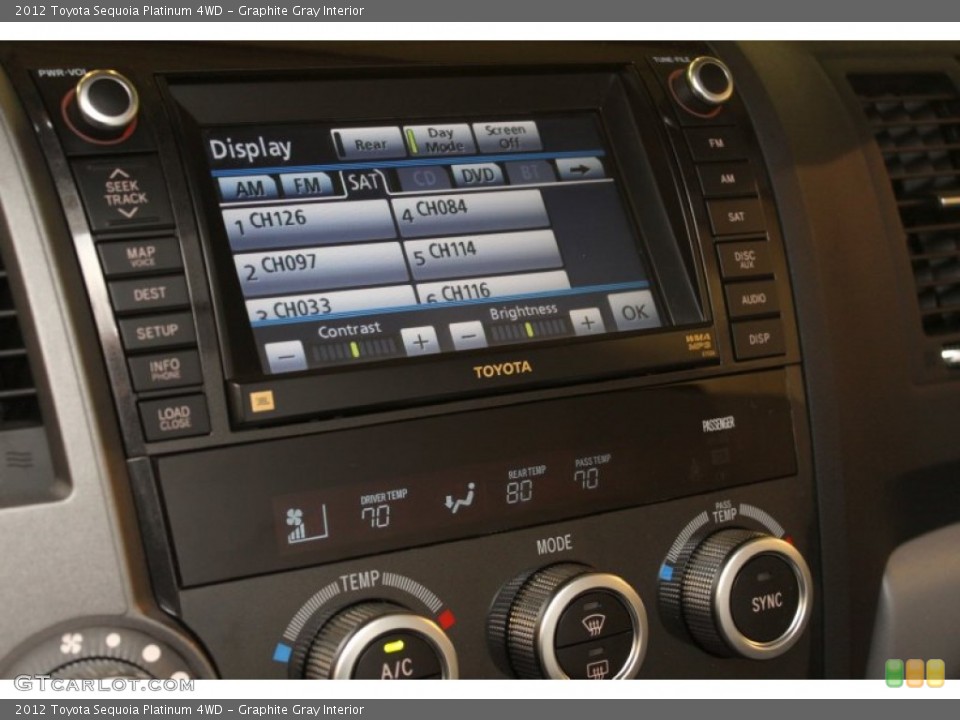This screenshot has height=720, width=960.
Task: Turn the PWR-VOL knob
Action: pos(106,100)
